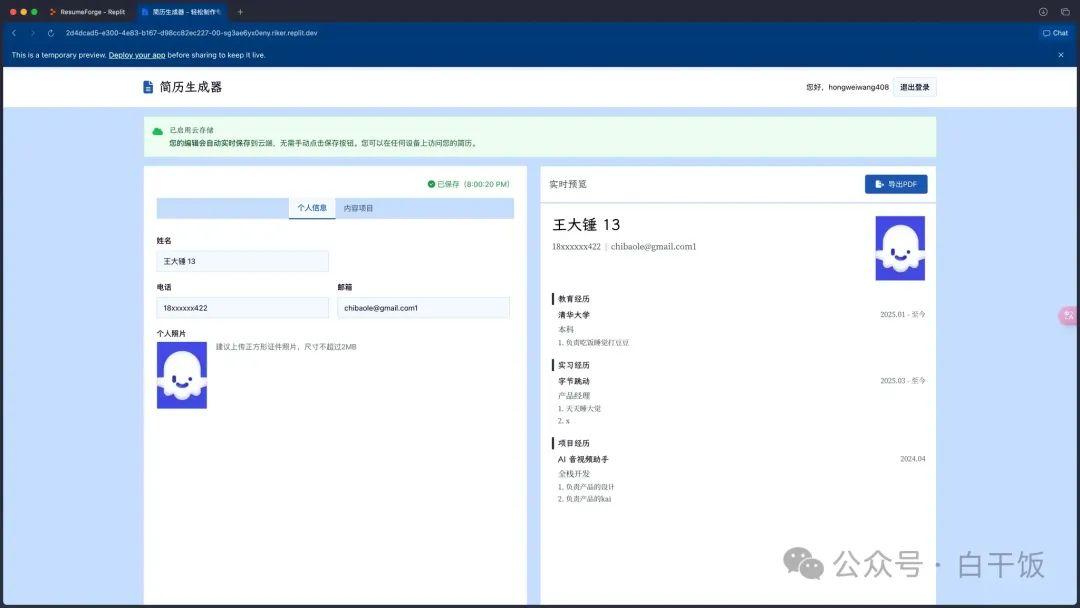Click the ghost avatar in the resume preview
This screenshot has width=1080, height=608.
tap(900, 248)
